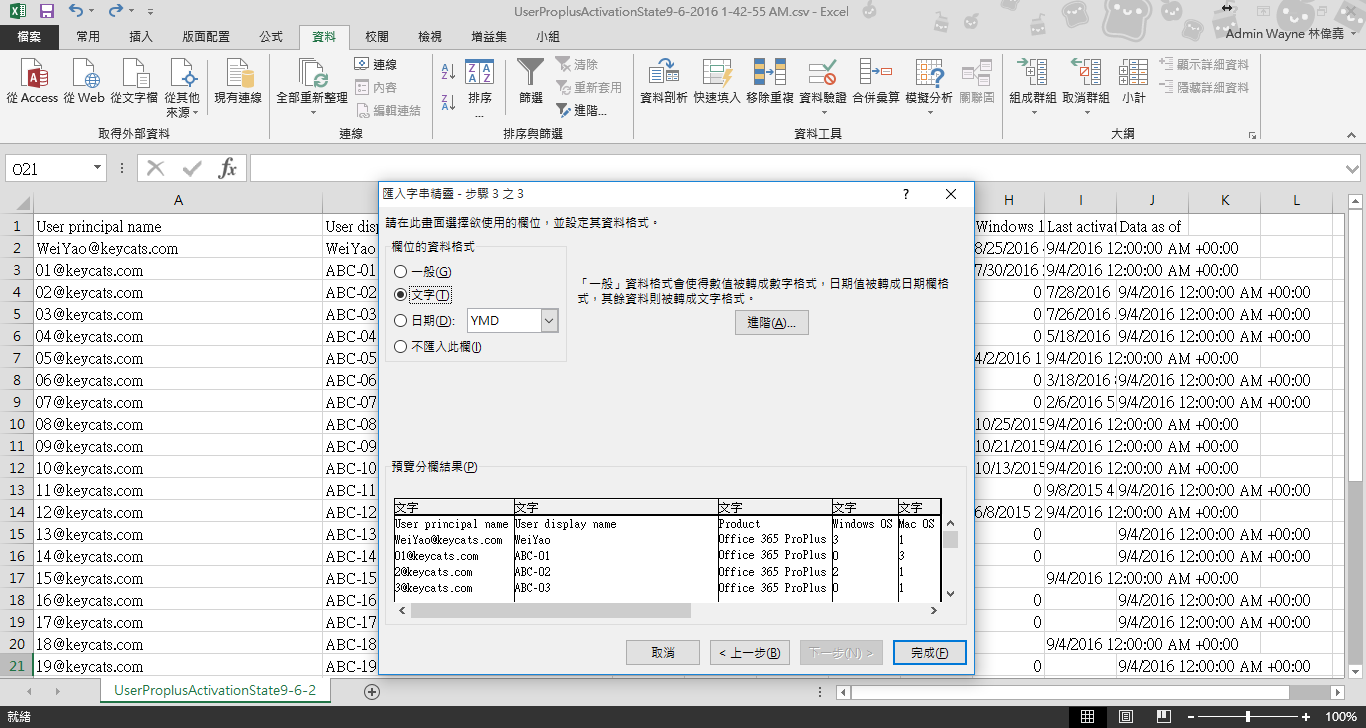Undo via quick access toolbar arrow

tap(77, 12)
